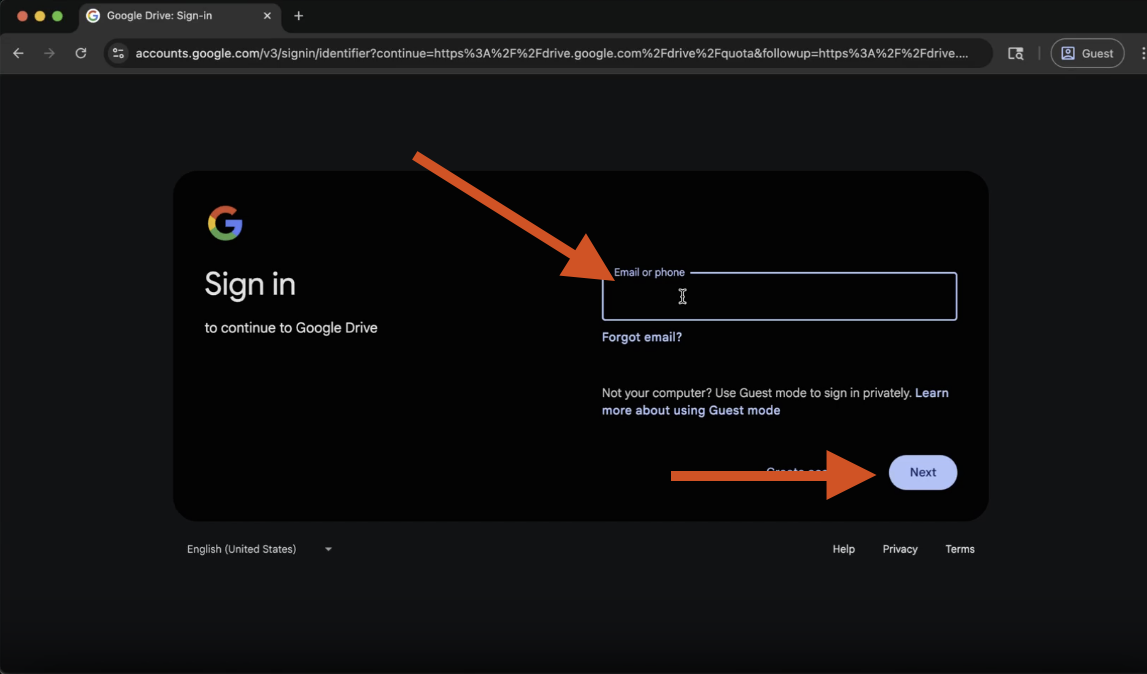Viewport: 1147px width, 674px height.
Task: Open the English (United States) language dropdown
Action: pos(260,549)
